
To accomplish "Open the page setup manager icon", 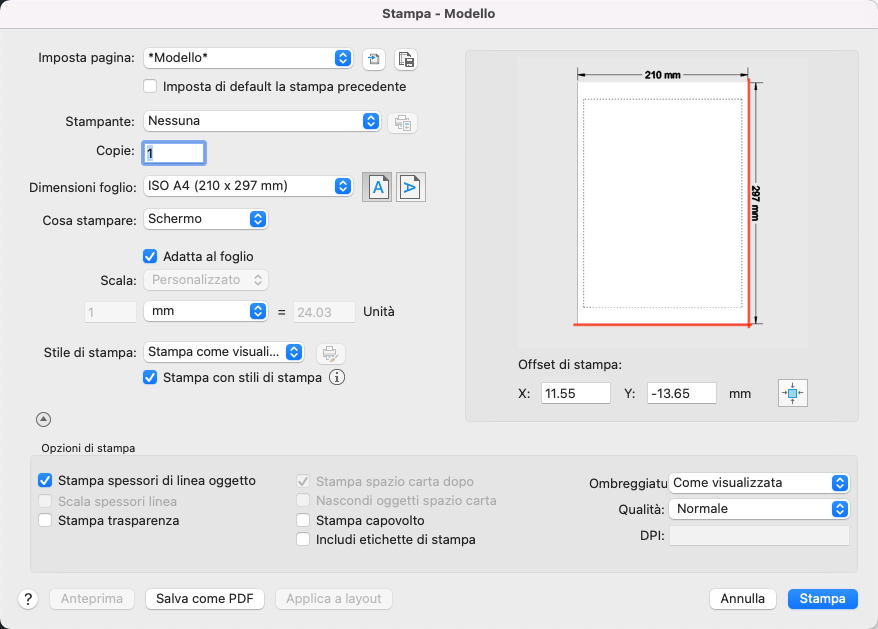I will tap(406, 59).
